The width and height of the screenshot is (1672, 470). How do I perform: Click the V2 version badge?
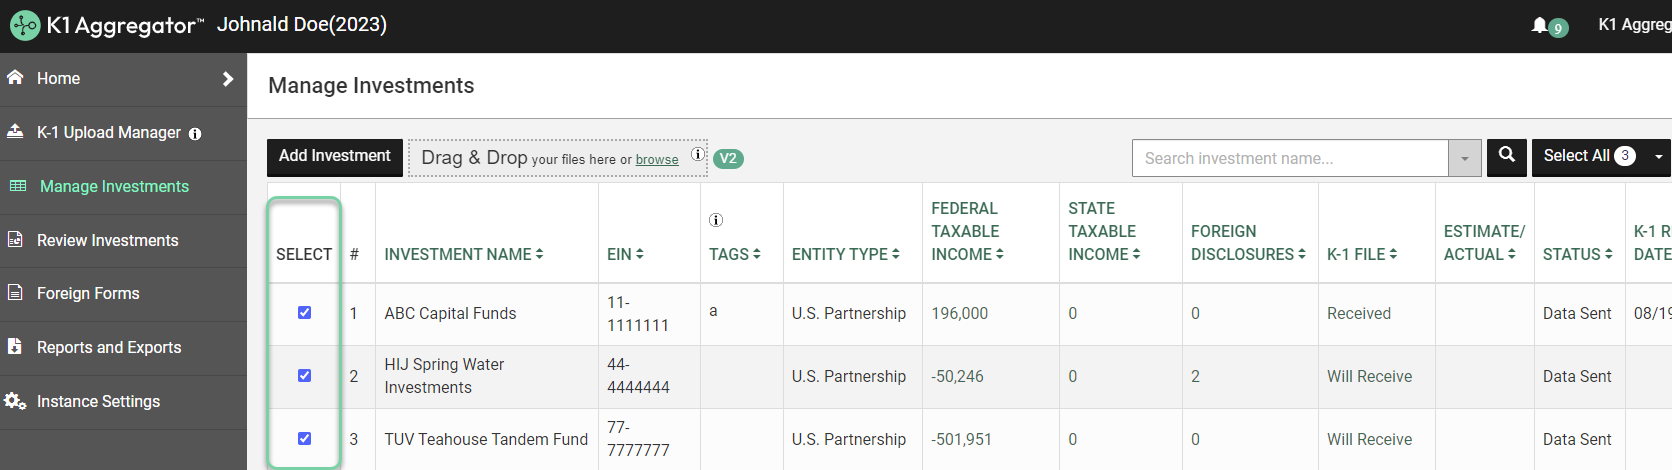tap(728, 159)
